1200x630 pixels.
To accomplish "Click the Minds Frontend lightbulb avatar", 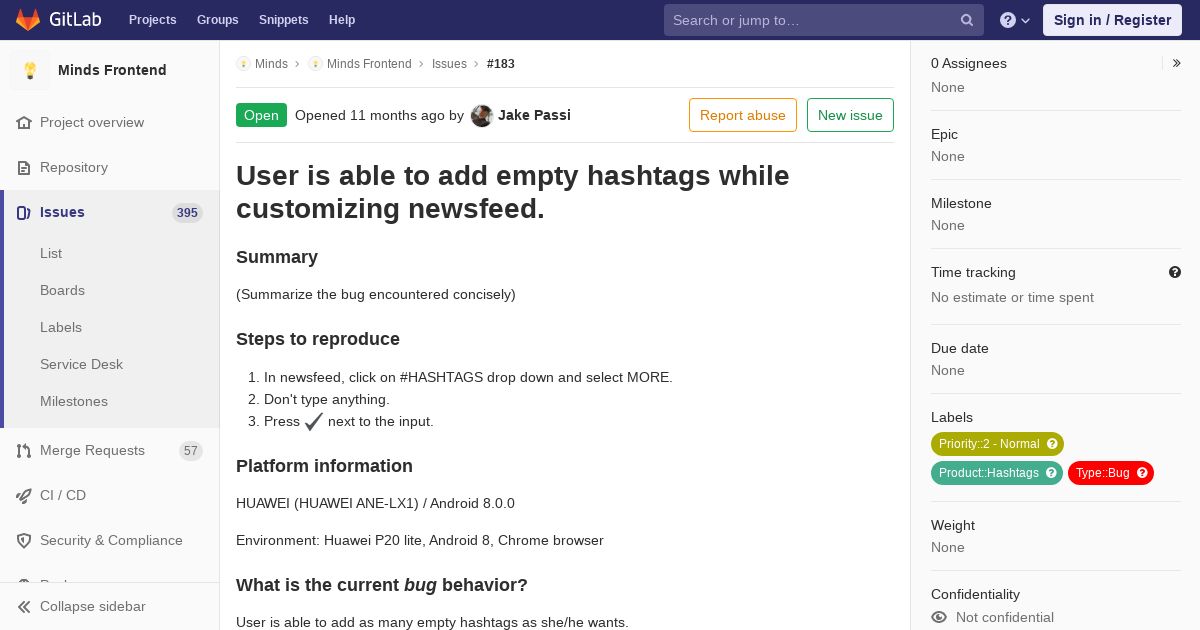I will (x=30, y=70).
